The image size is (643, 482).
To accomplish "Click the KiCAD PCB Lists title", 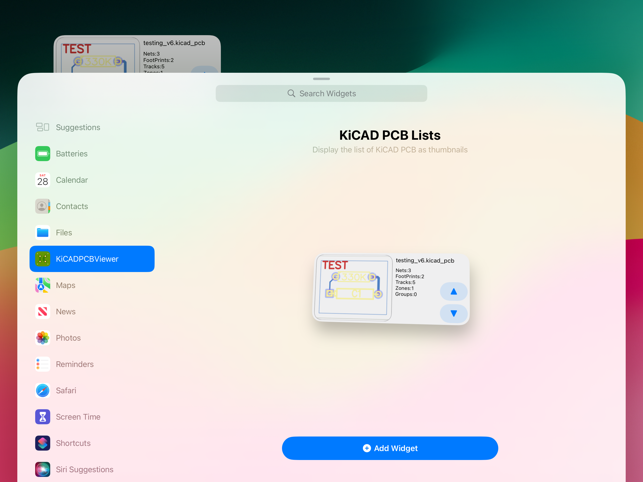I will pos(390,135).
